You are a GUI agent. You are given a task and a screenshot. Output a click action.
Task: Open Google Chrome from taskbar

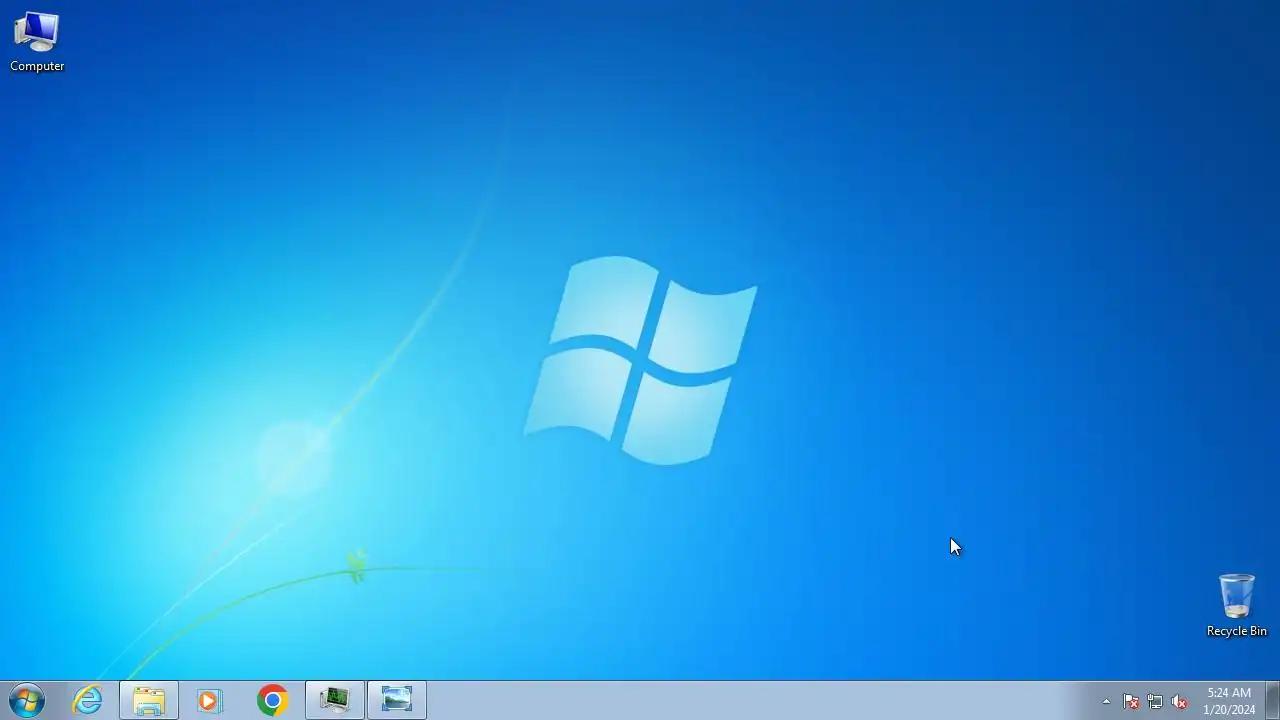272,700
